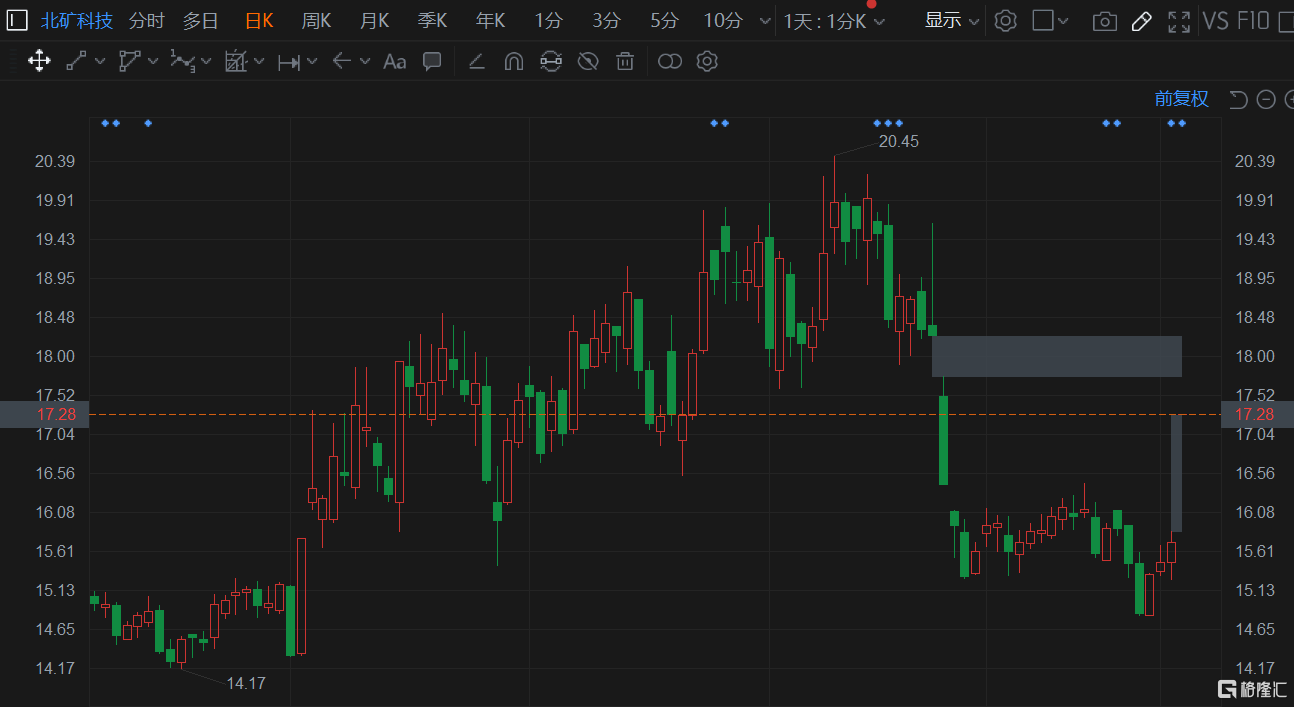1294x707 pixels.
Task: Toggle the magnet snap tool
Action: click(x=513, y=62)
